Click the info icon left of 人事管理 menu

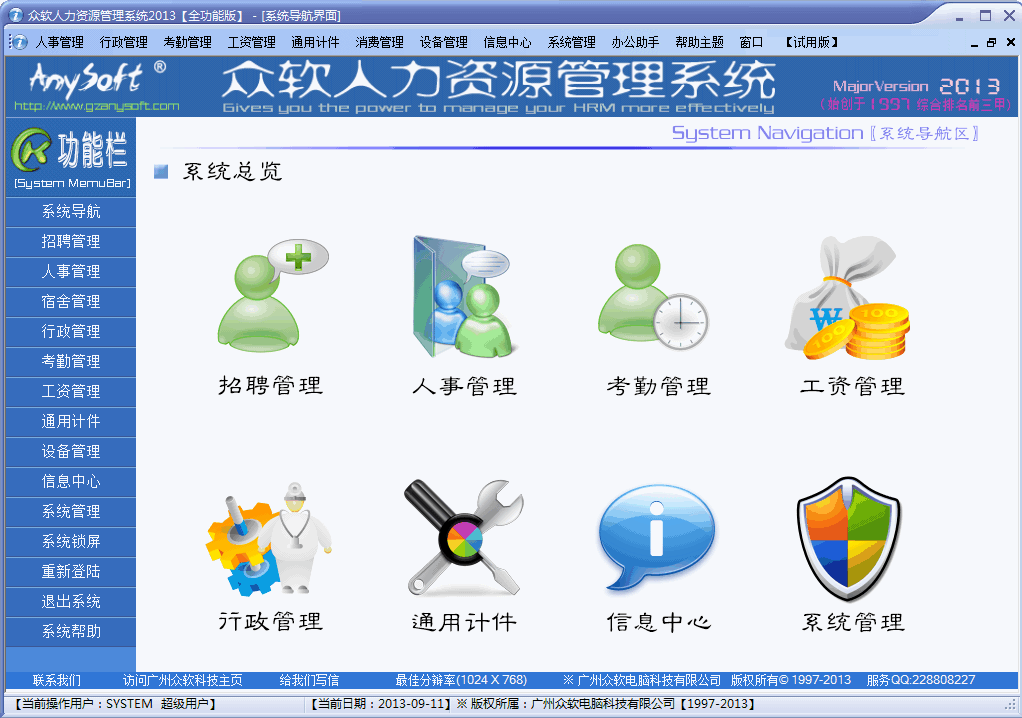[x=20, y=42]
